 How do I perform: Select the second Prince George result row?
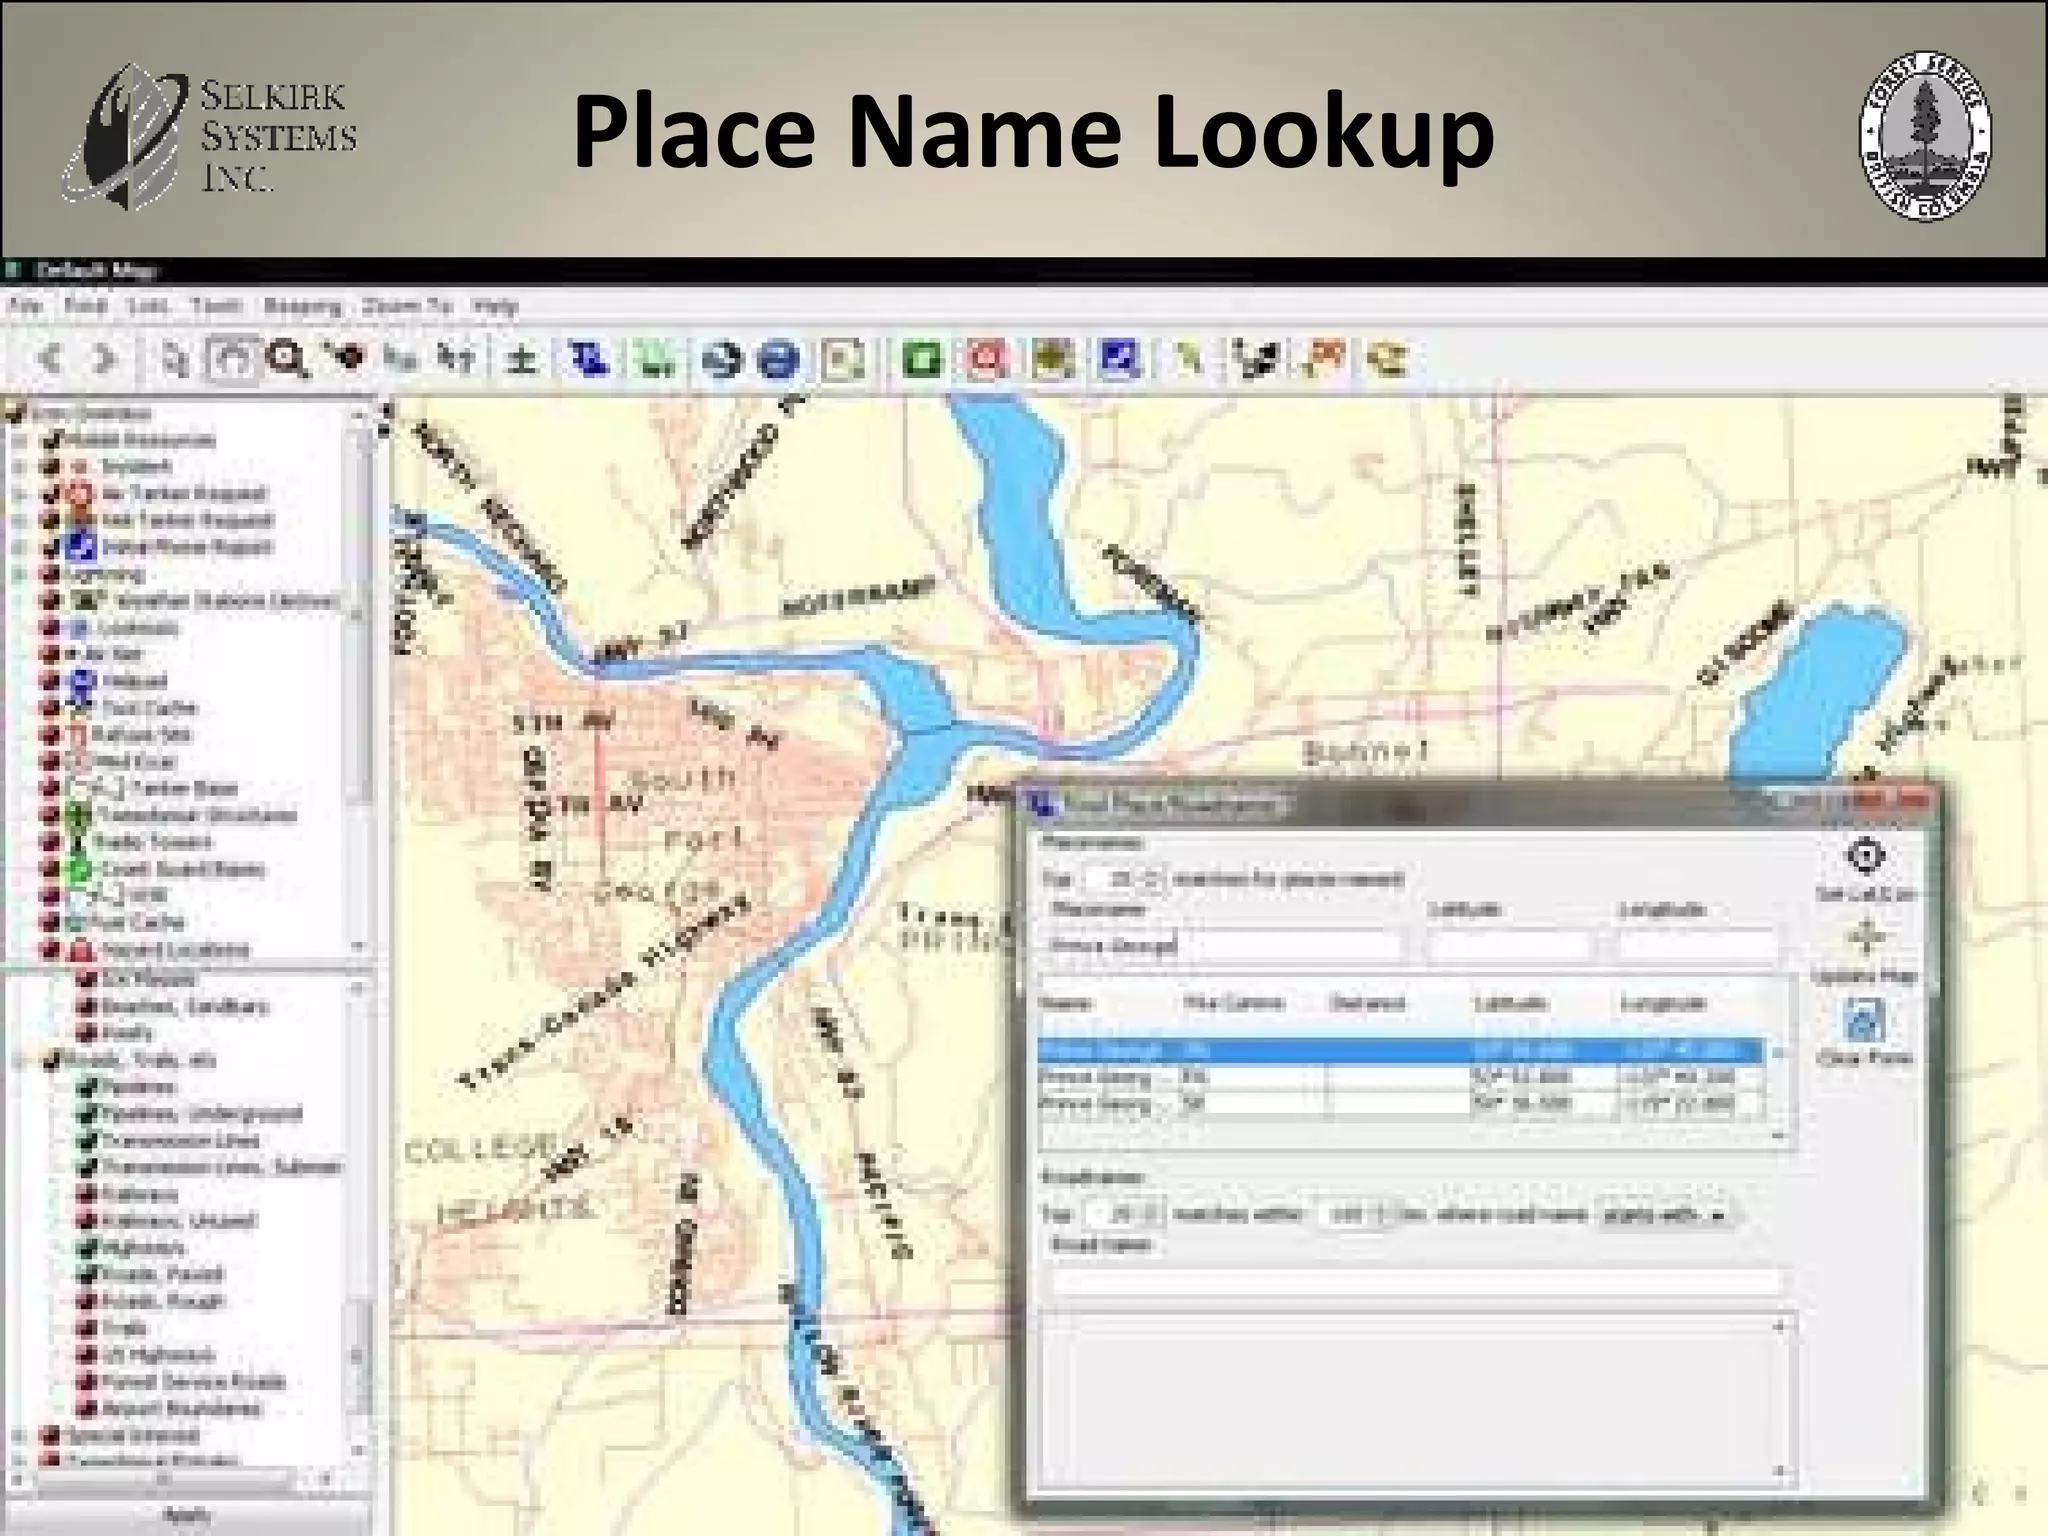click(x=1400, y=1078)
